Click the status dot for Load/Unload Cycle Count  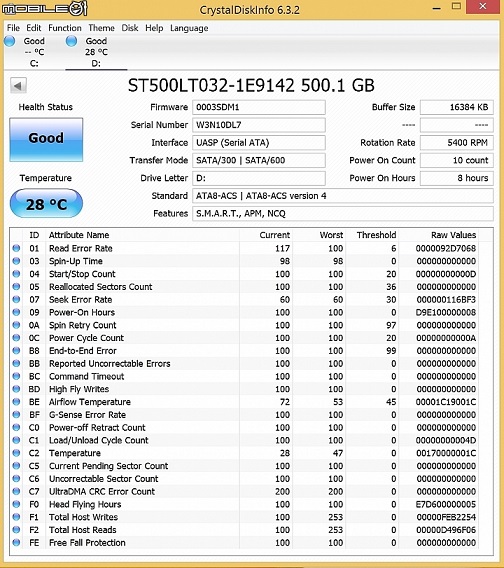click(x=16, y=440)
